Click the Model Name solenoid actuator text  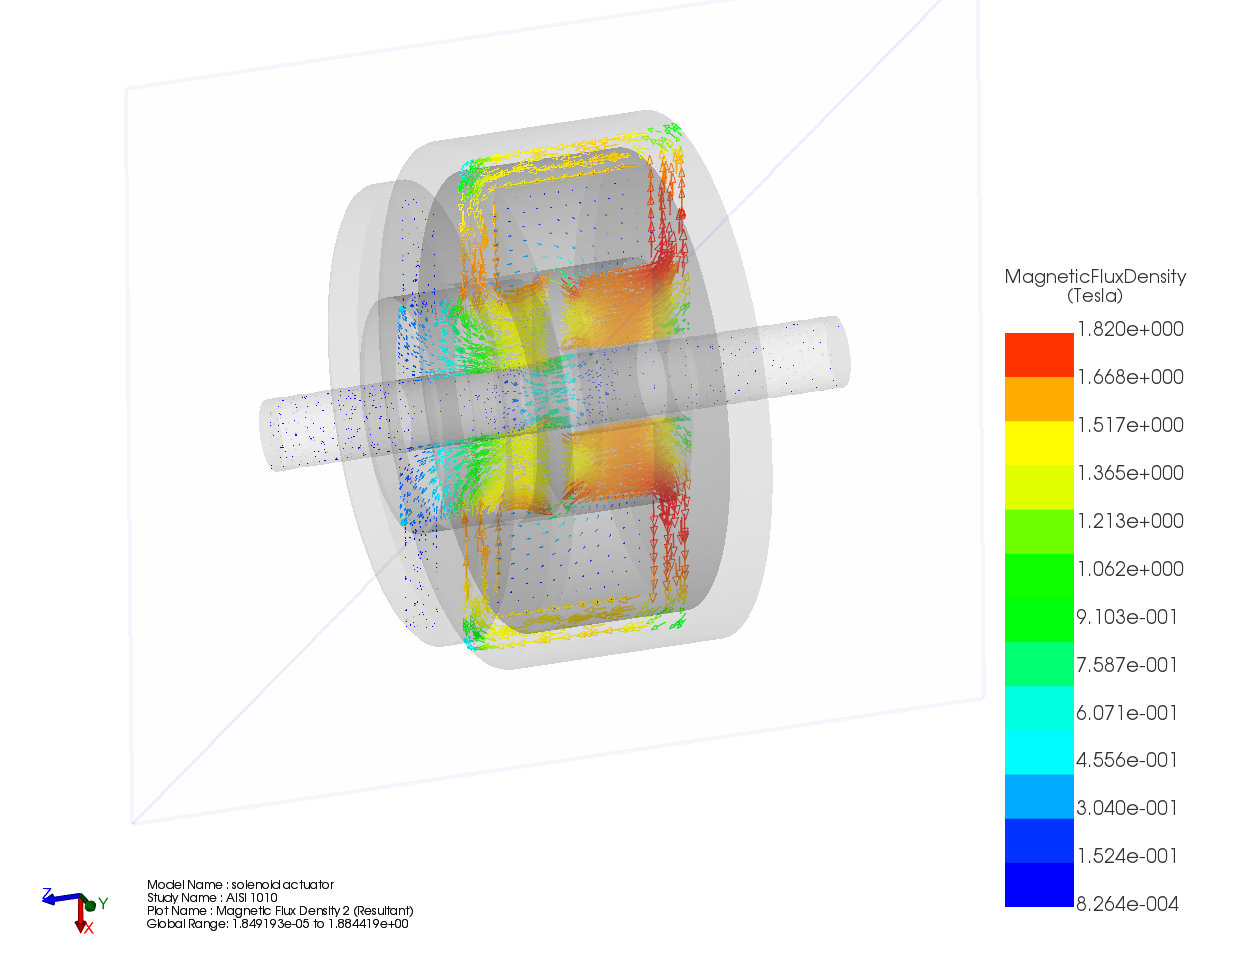pos(240,885)
